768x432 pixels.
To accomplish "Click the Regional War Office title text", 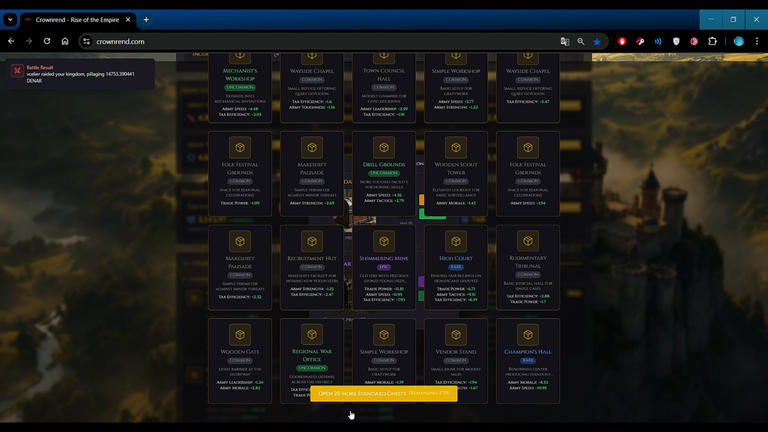I will pos(312,356).
